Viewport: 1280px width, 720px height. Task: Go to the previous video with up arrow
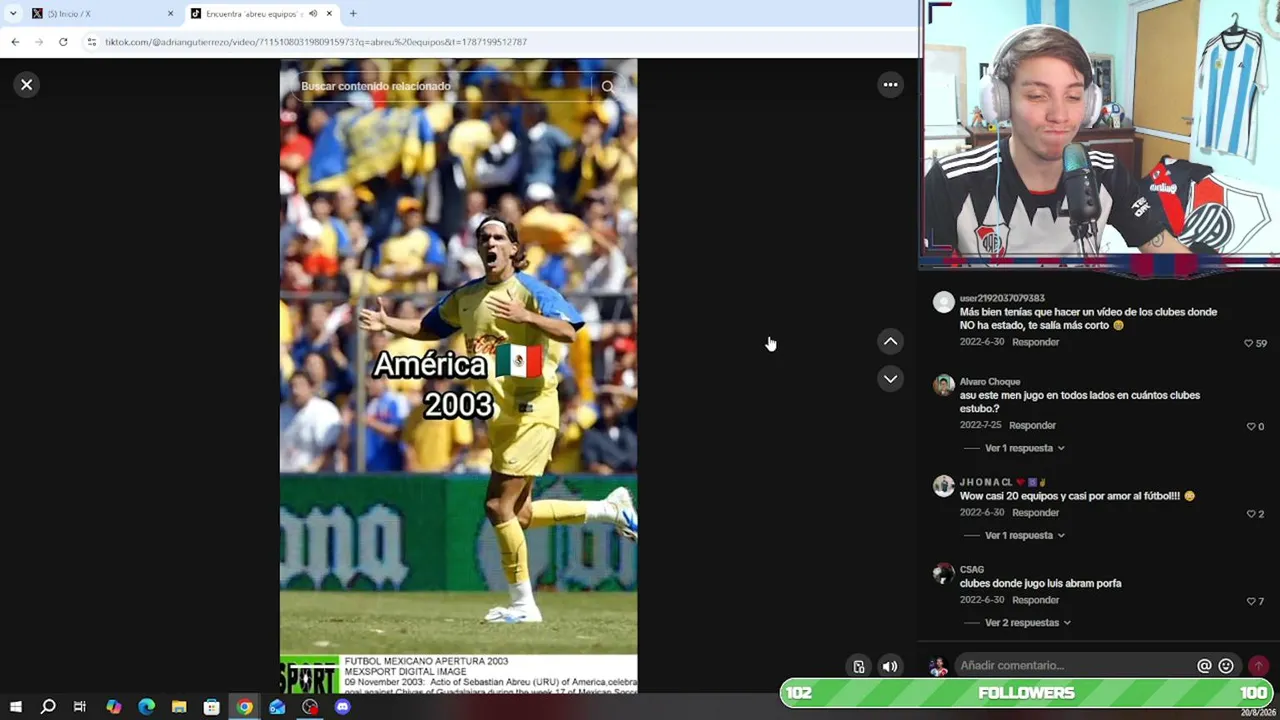click(890, 342)
